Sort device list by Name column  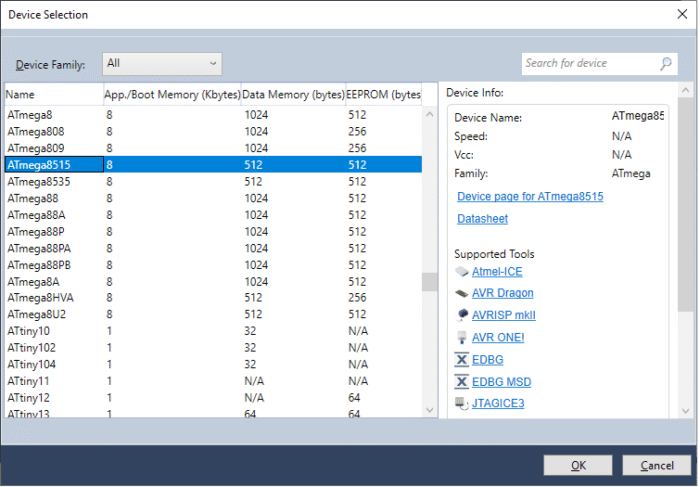[x=53, y=94]
